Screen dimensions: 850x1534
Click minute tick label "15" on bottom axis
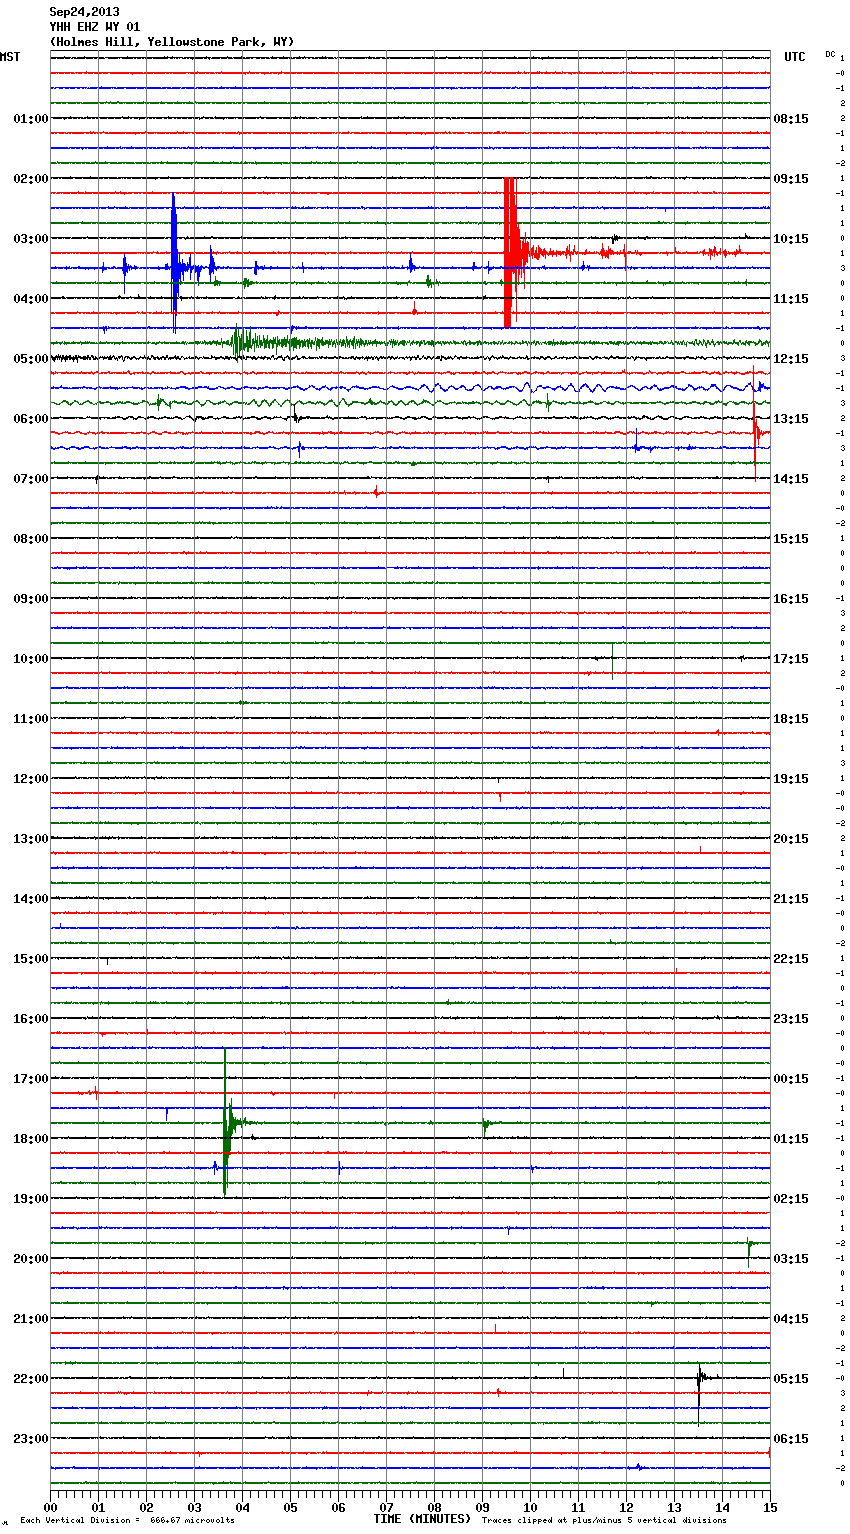coord(770,1507)
